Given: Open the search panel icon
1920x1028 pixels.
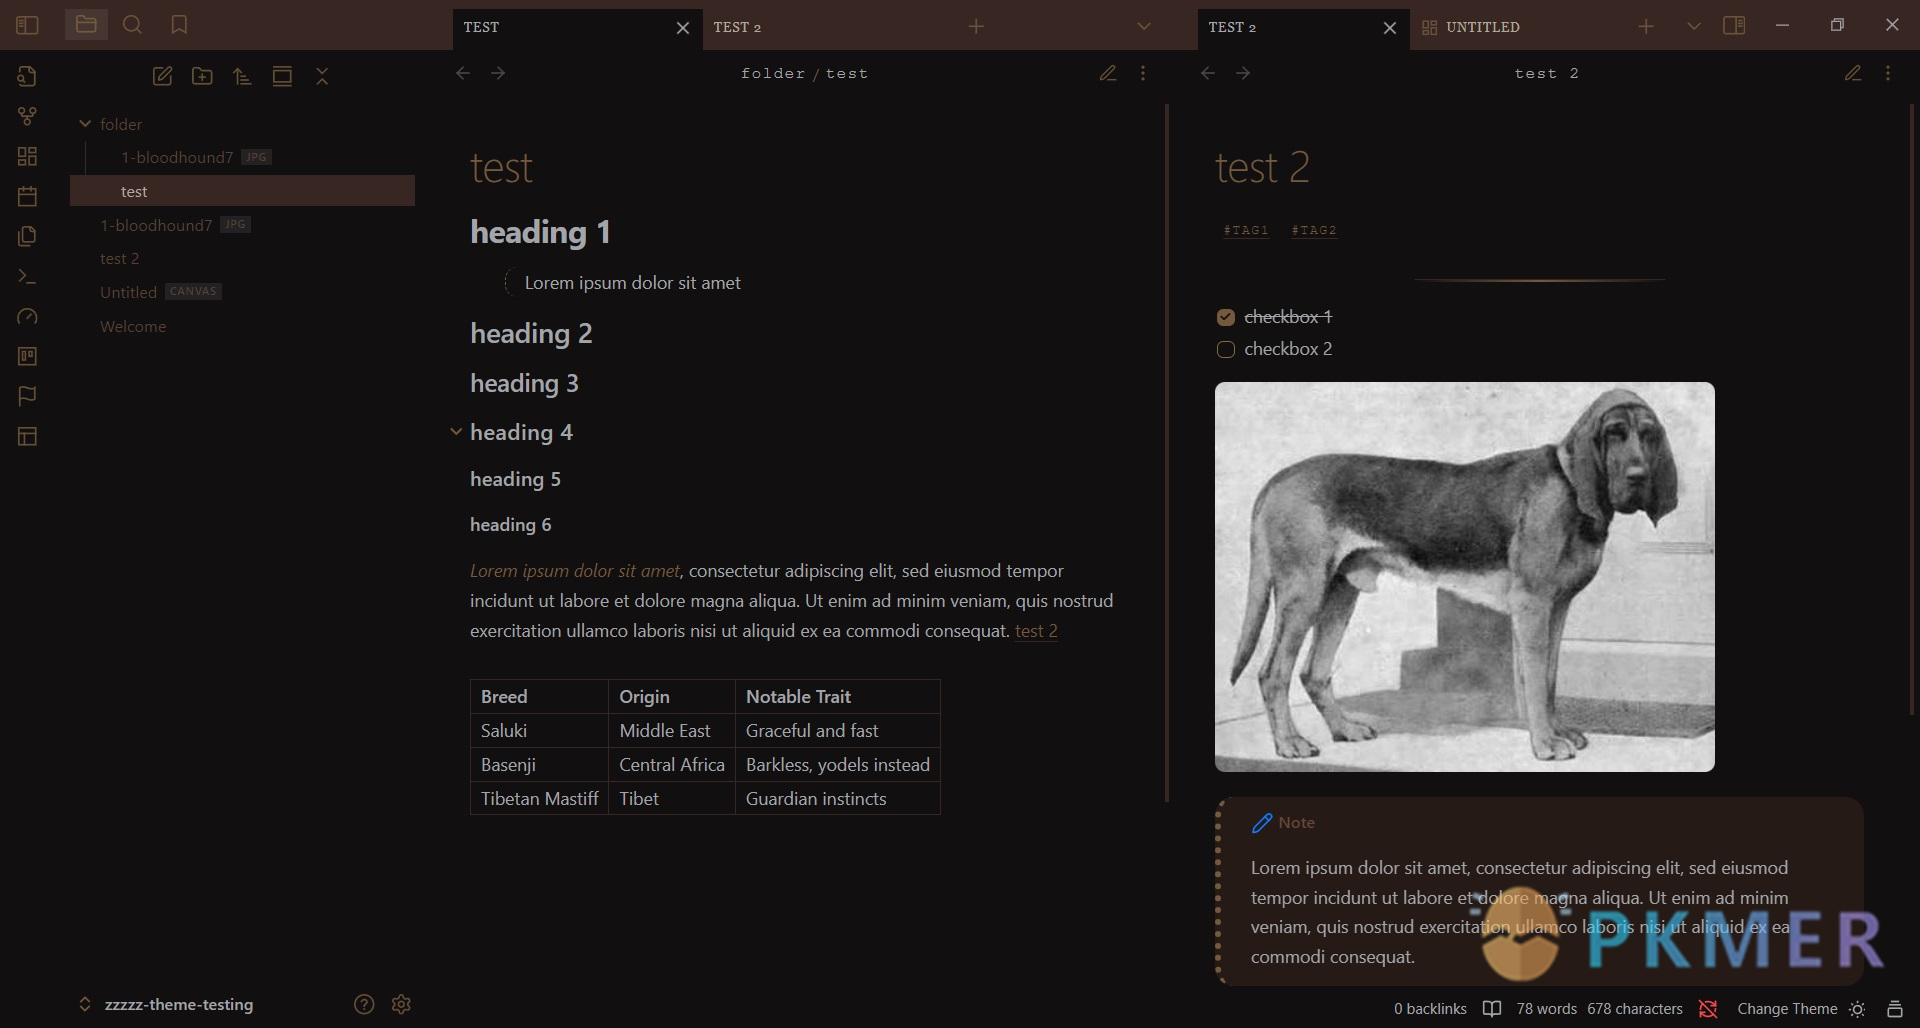Looking at the screenshot, I should click(x=132, y=25).
